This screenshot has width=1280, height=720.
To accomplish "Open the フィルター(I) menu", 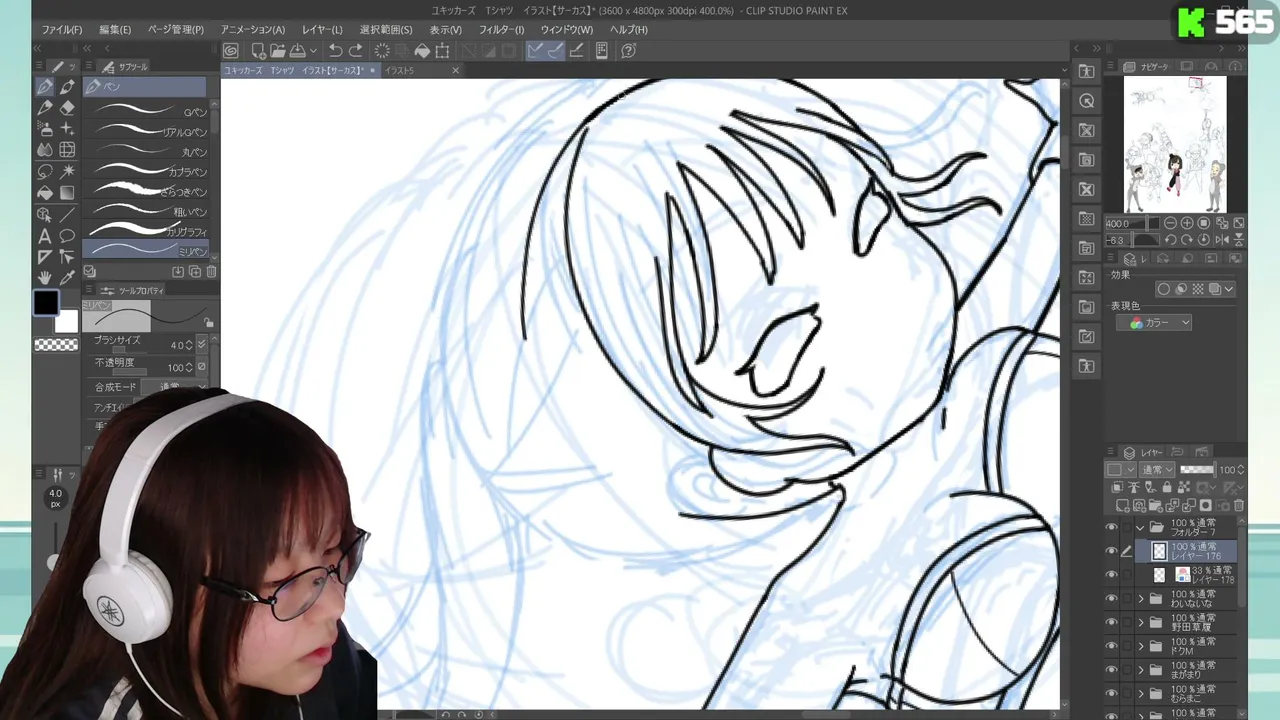I will [x=501, y=30].
